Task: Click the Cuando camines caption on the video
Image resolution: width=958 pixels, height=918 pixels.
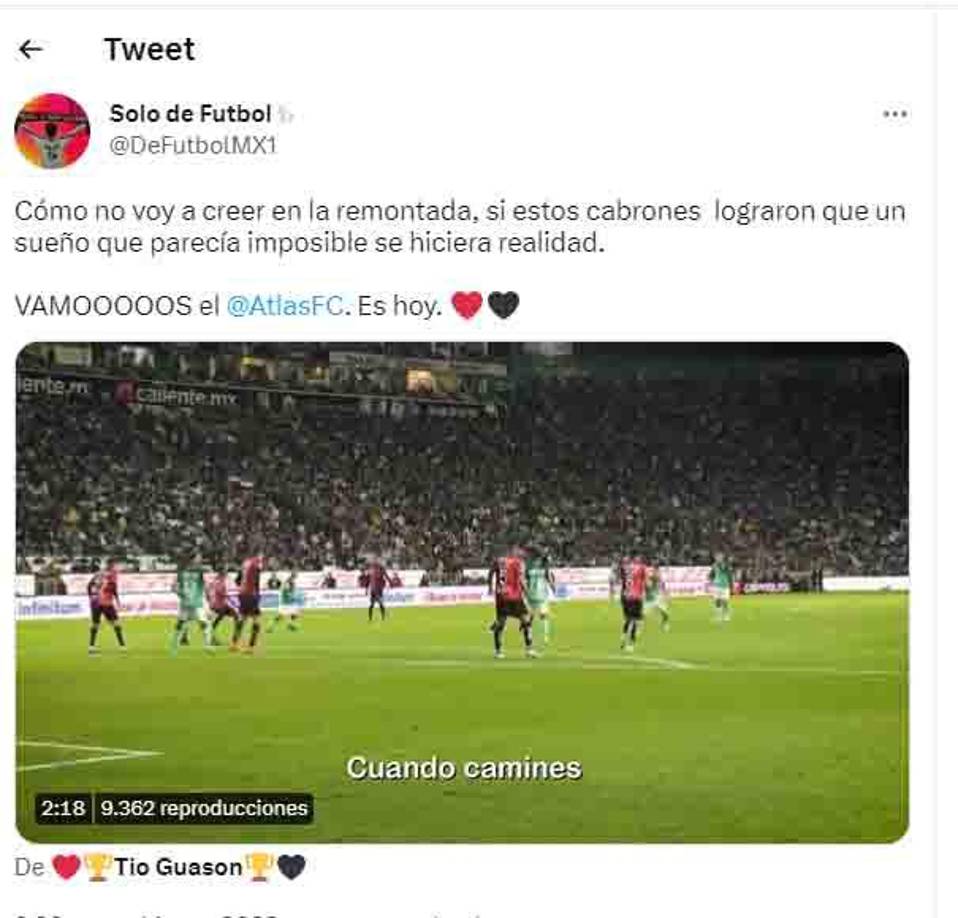Action: (463, 768)
